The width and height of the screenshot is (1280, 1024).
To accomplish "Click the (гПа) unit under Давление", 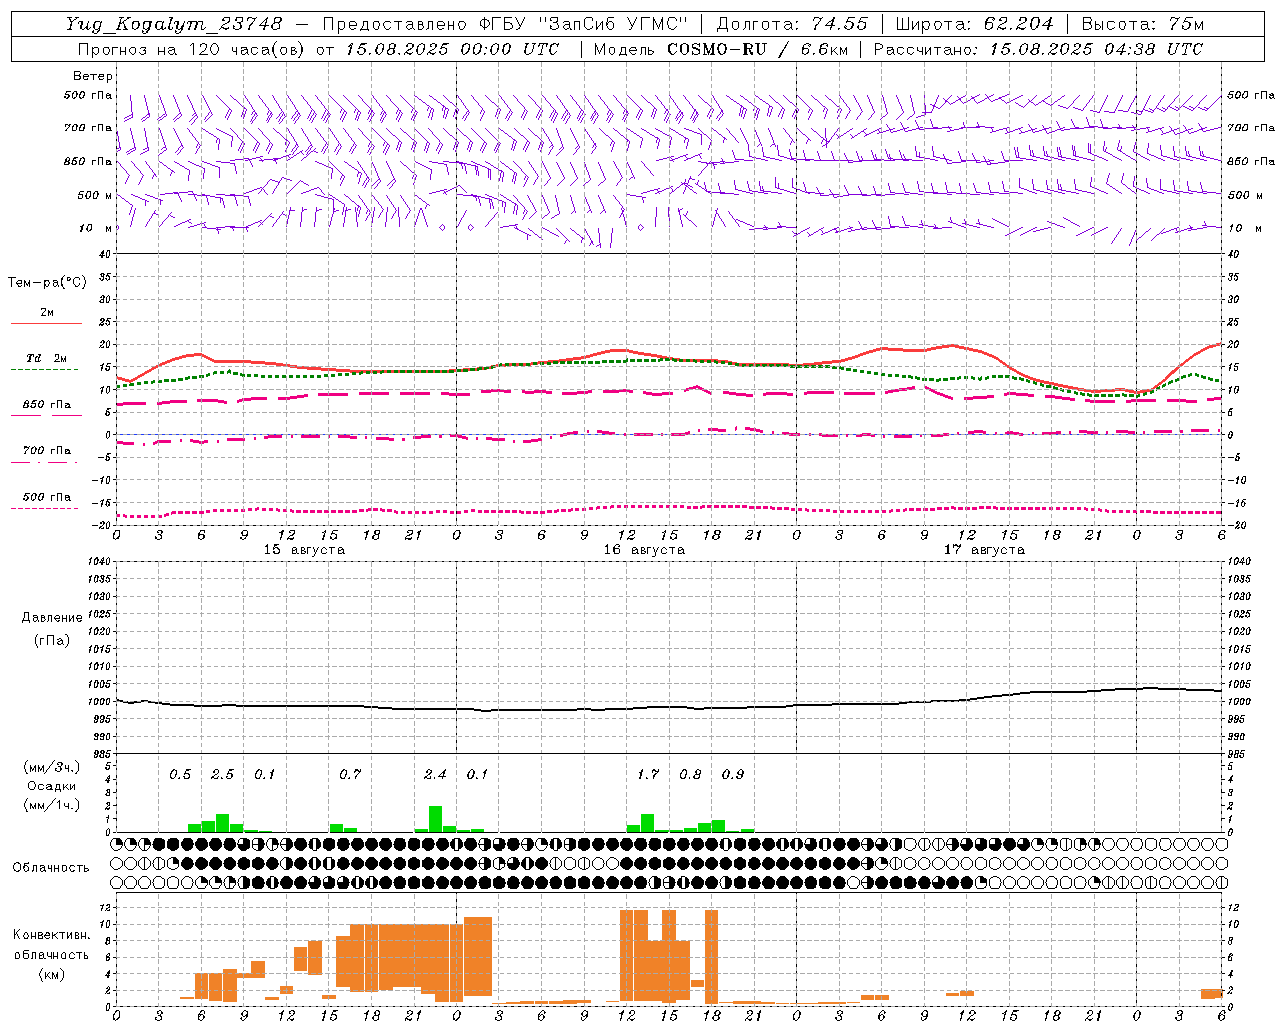I will (52, 640).
